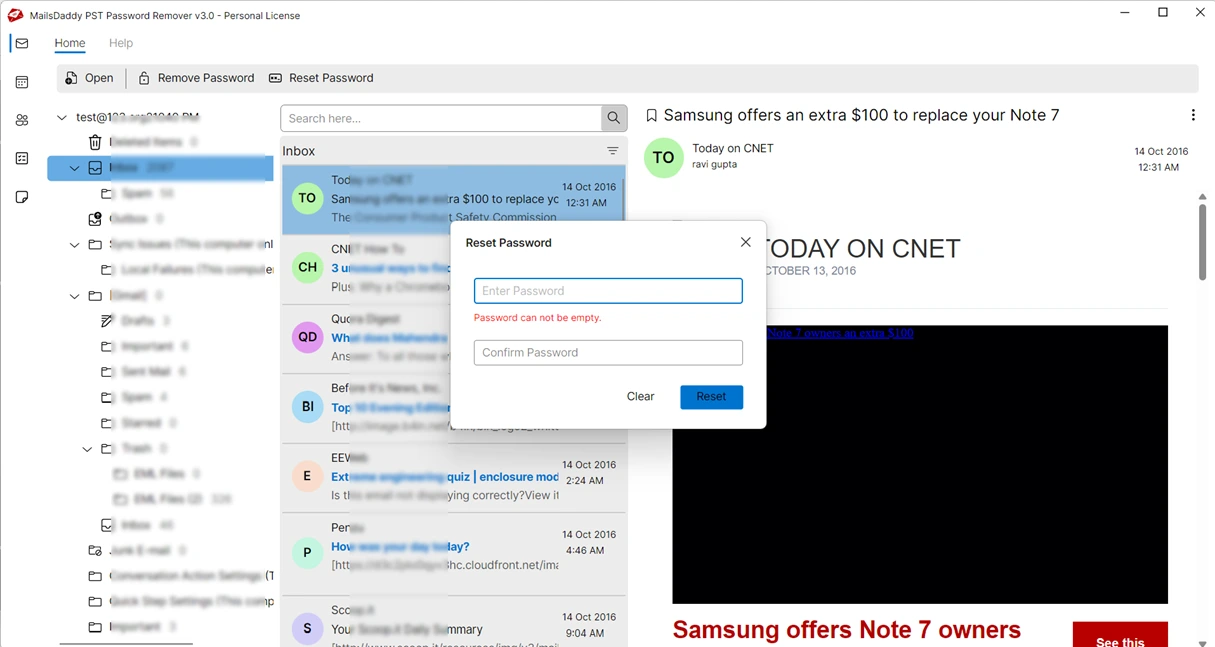Close the Reset Password dialog
Screen dimensions: 1215x647
coord(745,242)
